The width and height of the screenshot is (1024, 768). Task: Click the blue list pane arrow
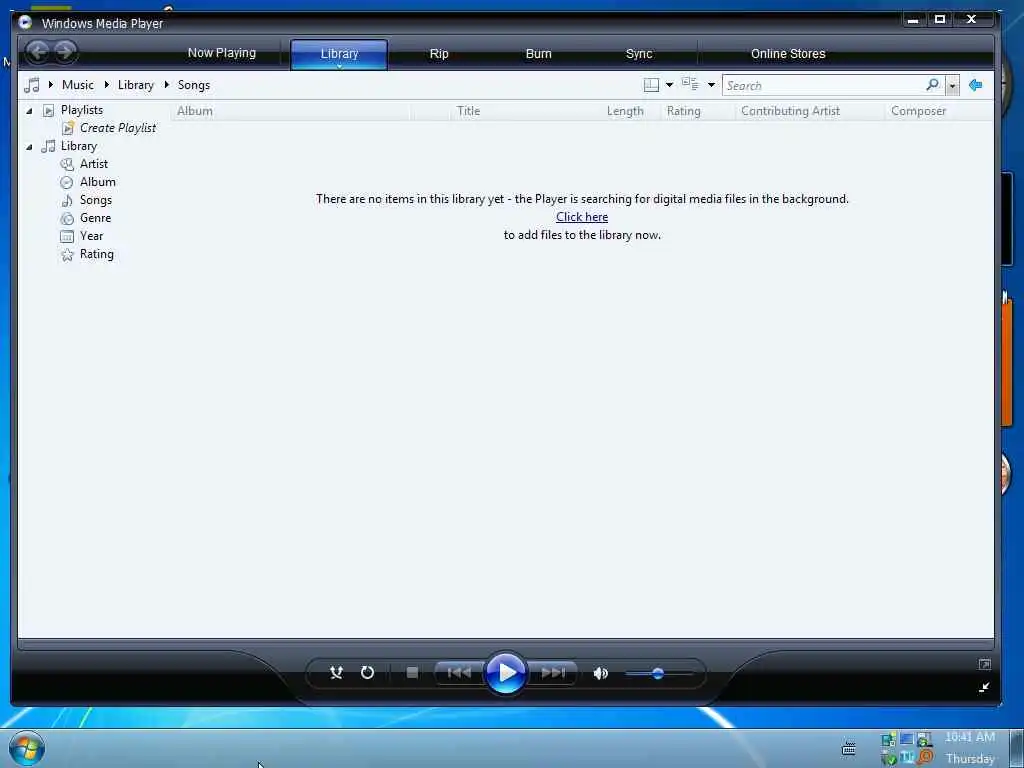click(x=976, y=85)
